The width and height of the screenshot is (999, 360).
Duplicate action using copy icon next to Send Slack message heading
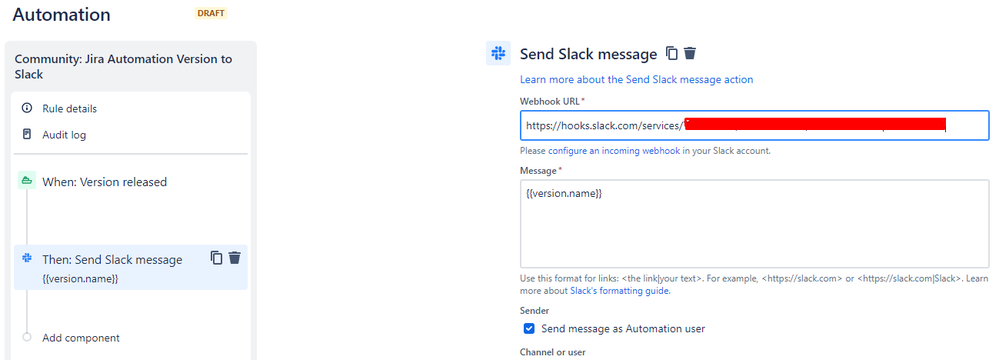(x=672, y=54)
